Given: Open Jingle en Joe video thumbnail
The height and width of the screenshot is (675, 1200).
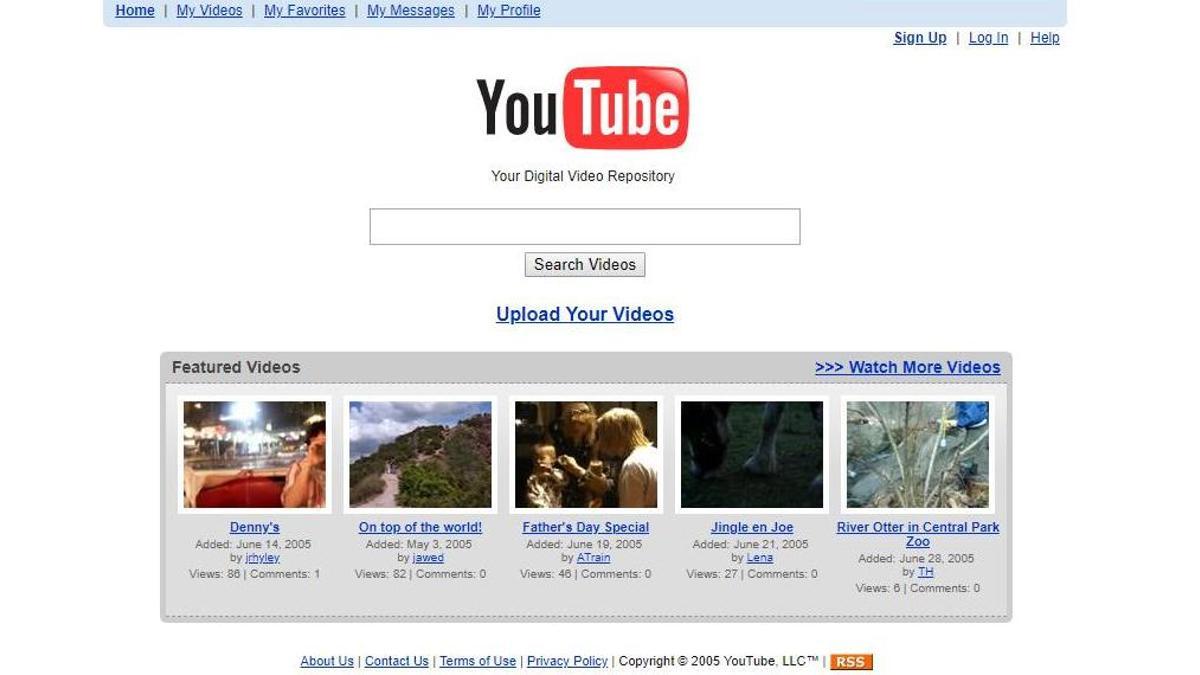Looking at the screenshot, I should click(x=752, y=455).
